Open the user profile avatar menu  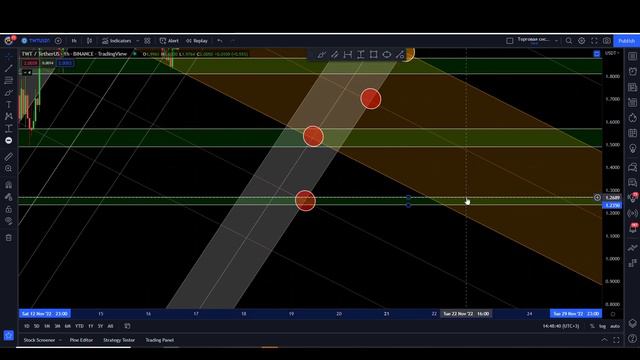pyautogui.click(x=9, y=40)
